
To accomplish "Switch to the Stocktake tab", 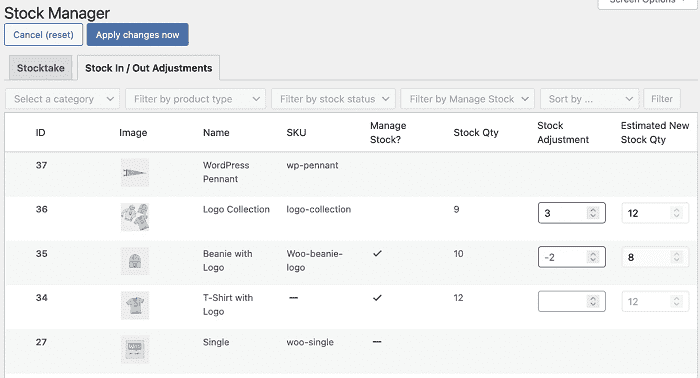I will pos(41,68).
